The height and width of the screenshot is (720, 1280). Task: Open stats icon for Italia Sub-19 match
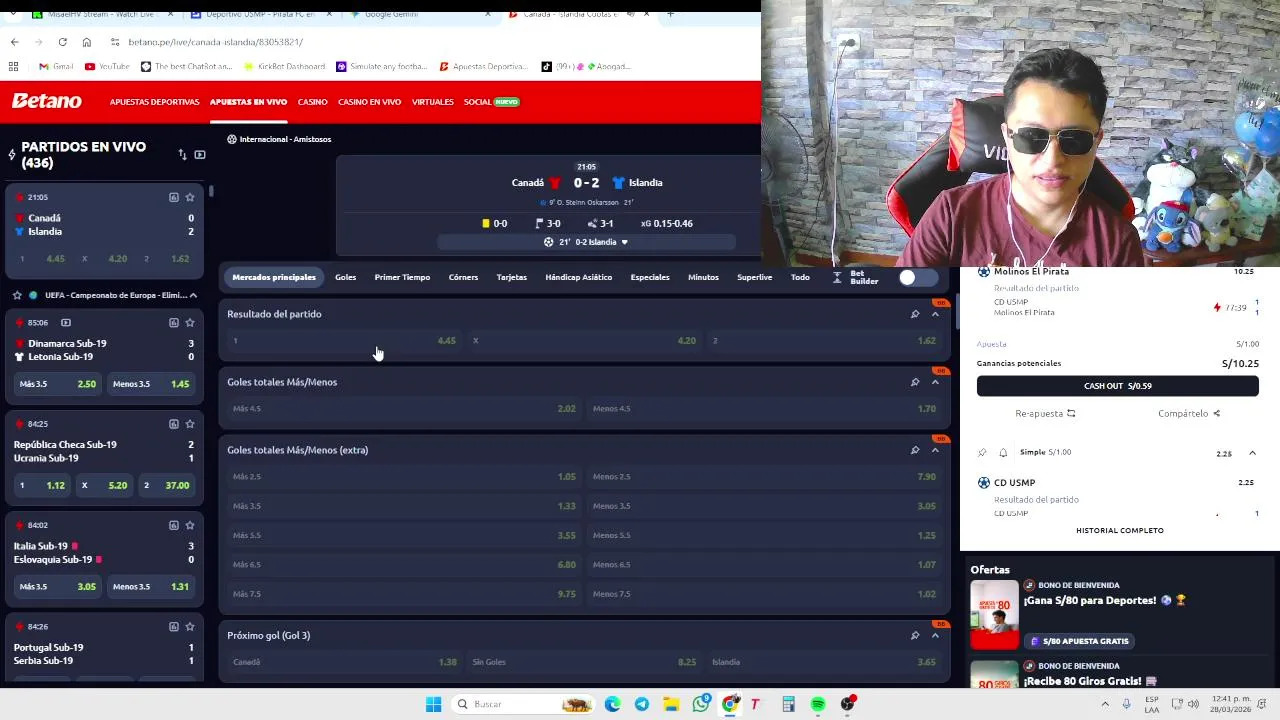tap(174, 525)
